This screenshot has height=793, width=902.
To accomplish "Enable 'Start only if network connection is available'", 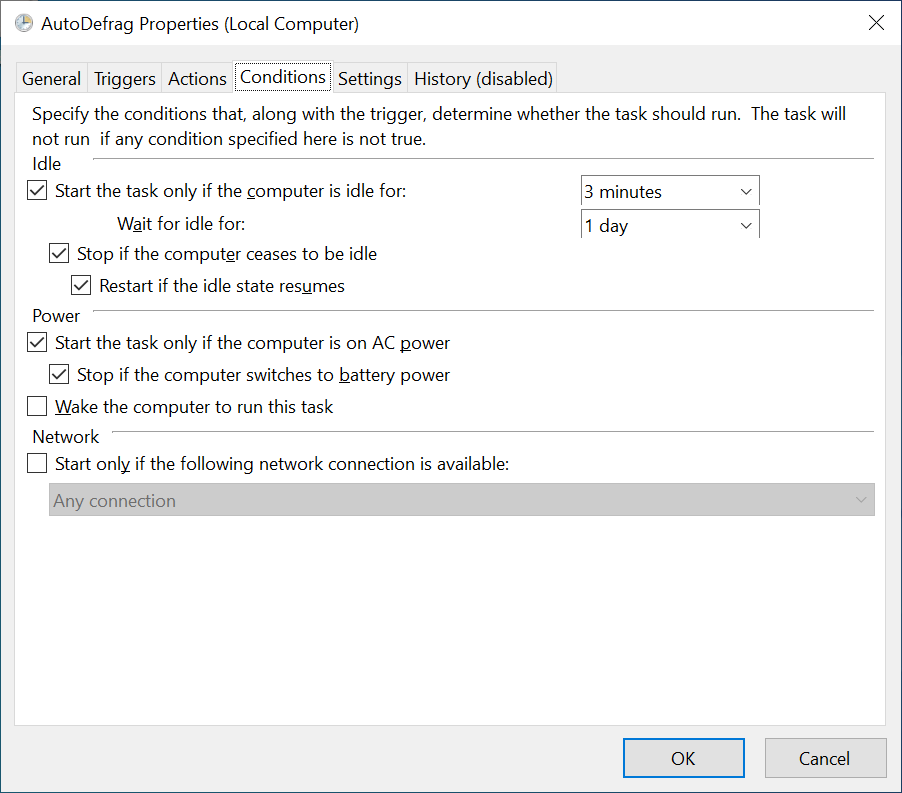I will (37, 464).
